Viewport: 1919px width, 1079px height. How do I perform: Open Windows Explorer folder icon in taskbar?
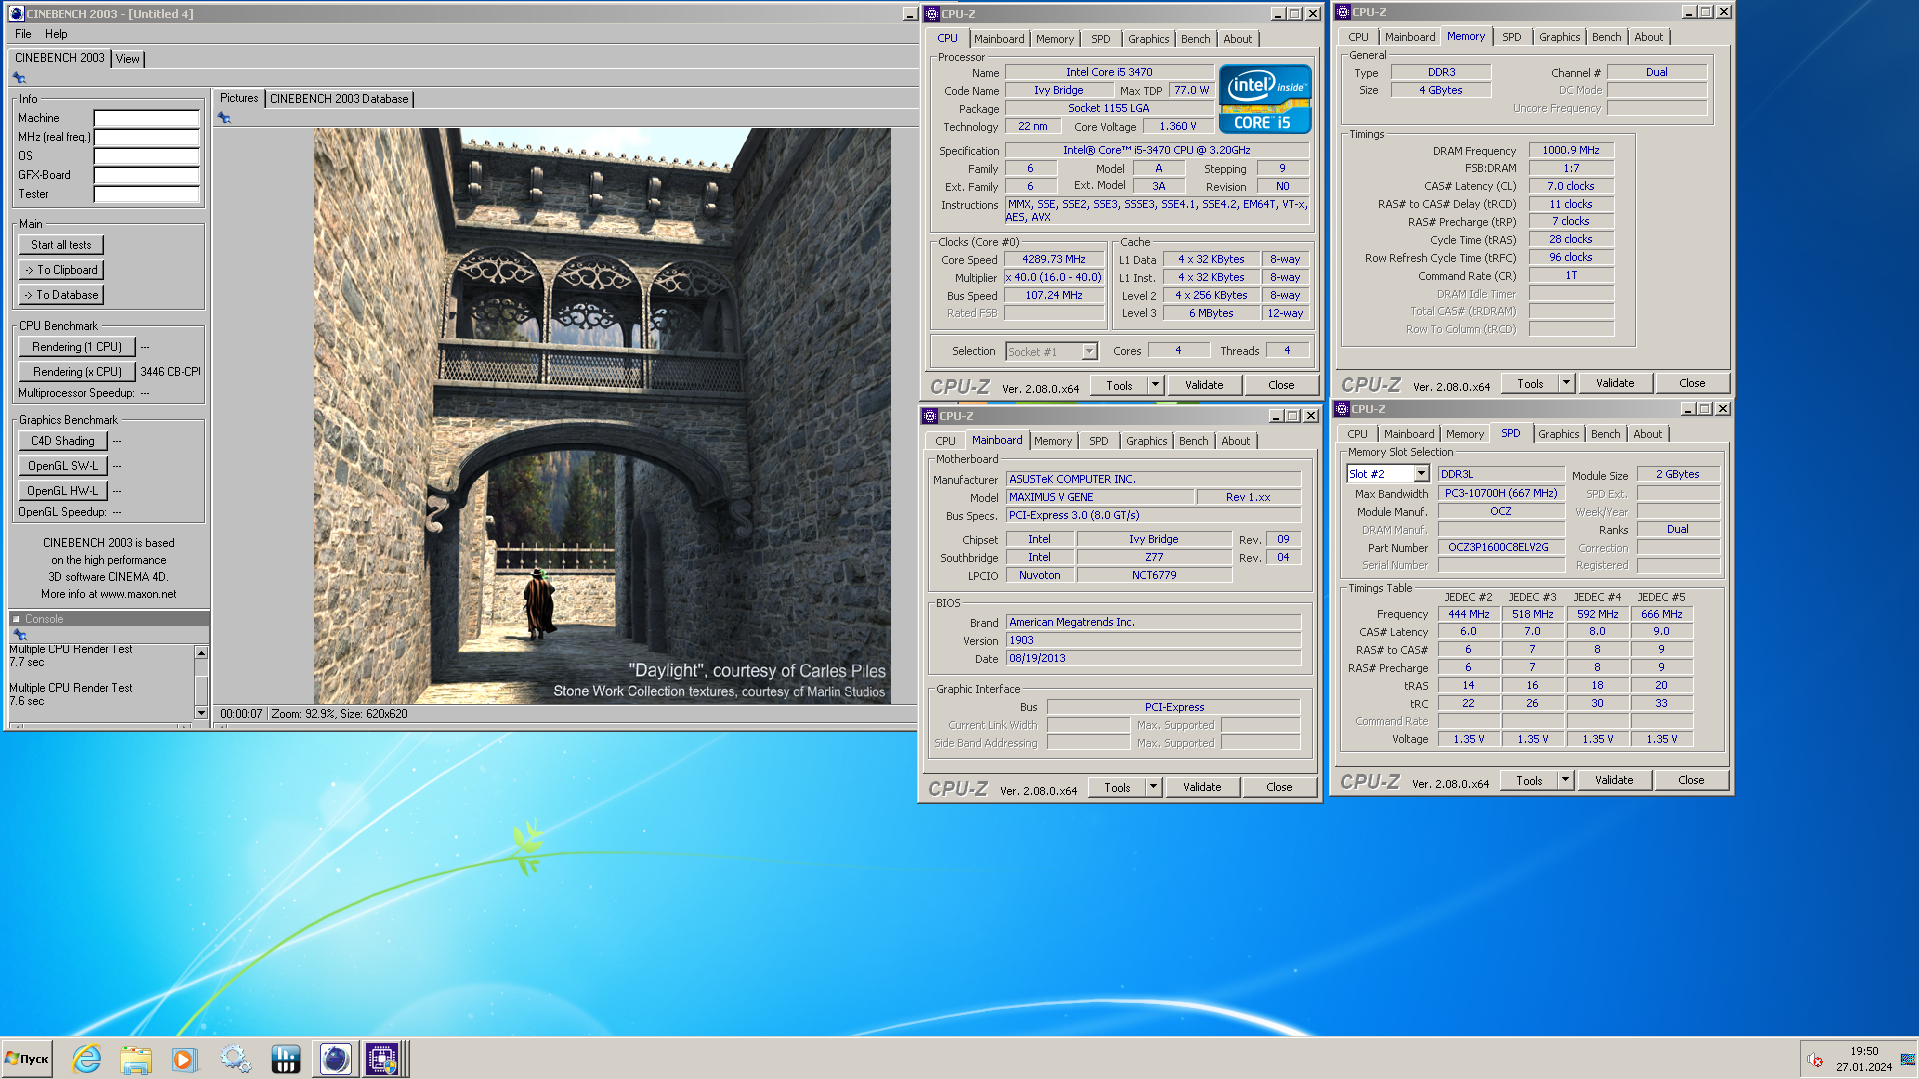(136, 1059)
